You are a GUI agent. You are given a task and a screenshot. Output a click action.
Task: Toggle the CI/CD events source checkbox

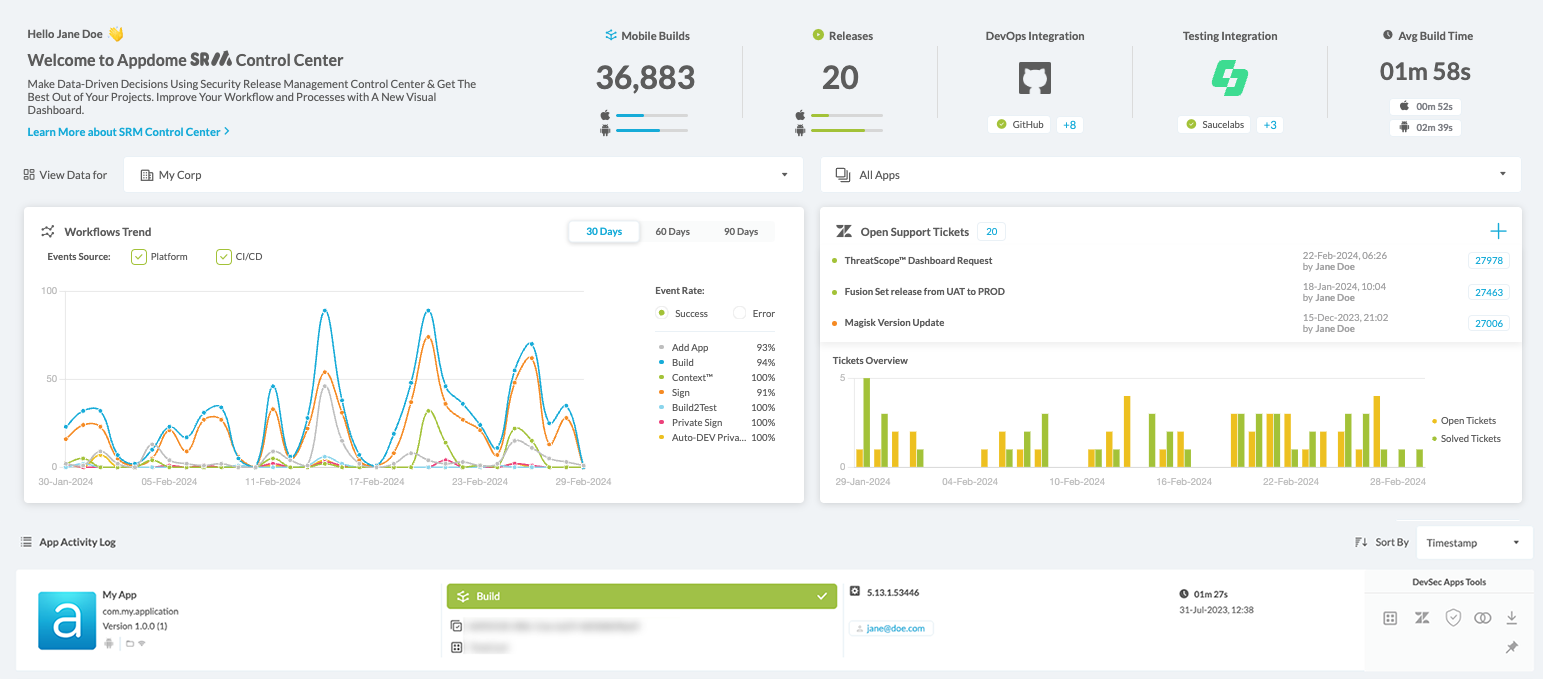pos(224,257)
